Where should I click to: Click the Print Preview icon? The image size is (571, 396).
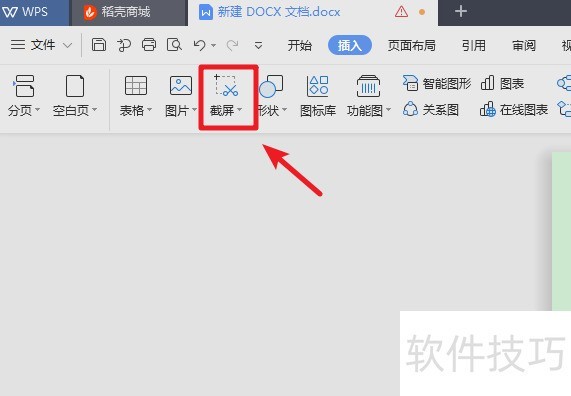pos(174,45)
